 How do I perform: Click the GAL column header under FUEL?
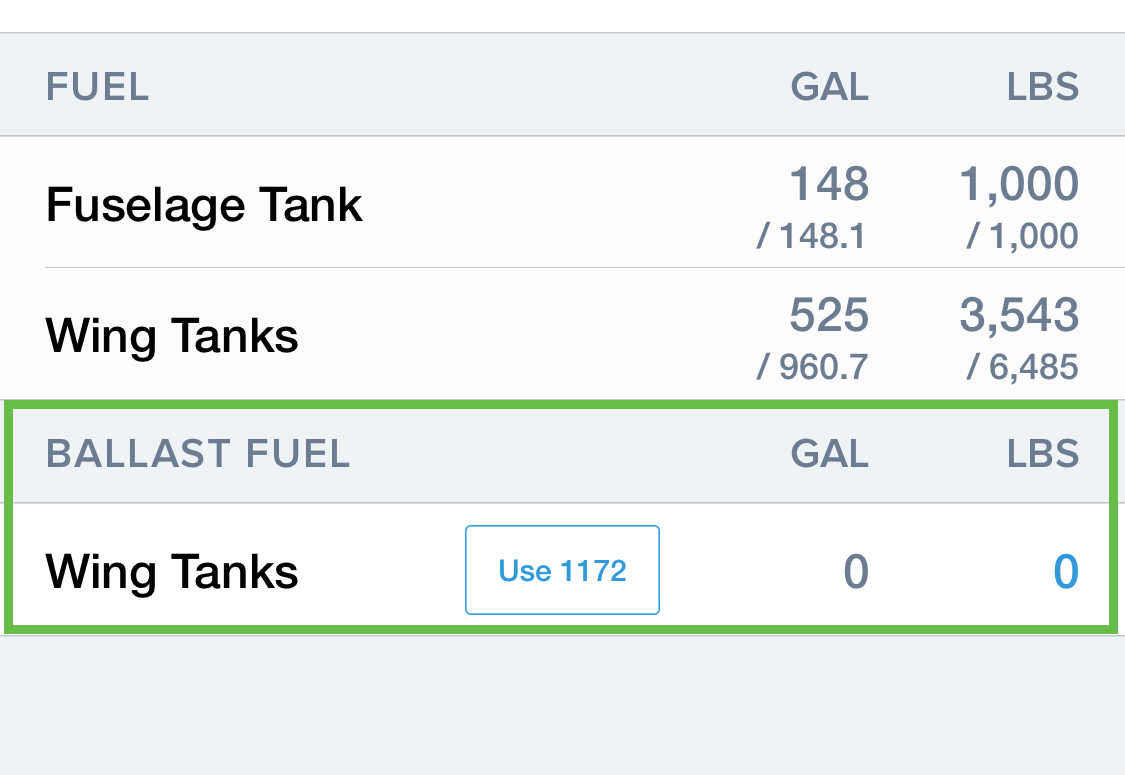tap(828, 86)
